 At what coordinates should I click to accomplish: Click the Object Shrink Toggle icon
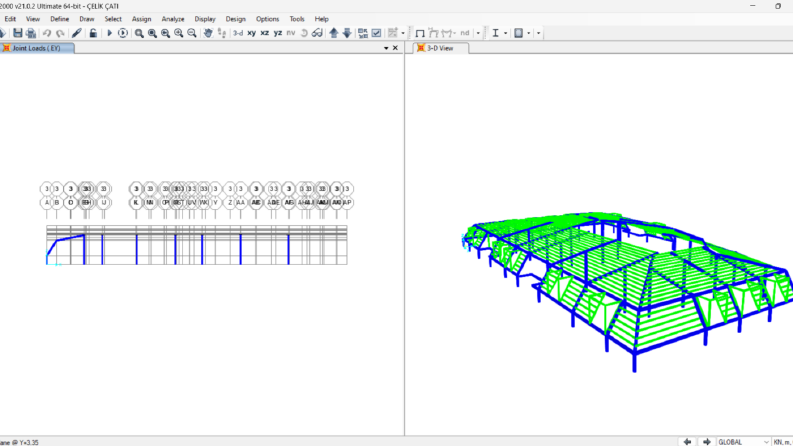click(363, 33)
